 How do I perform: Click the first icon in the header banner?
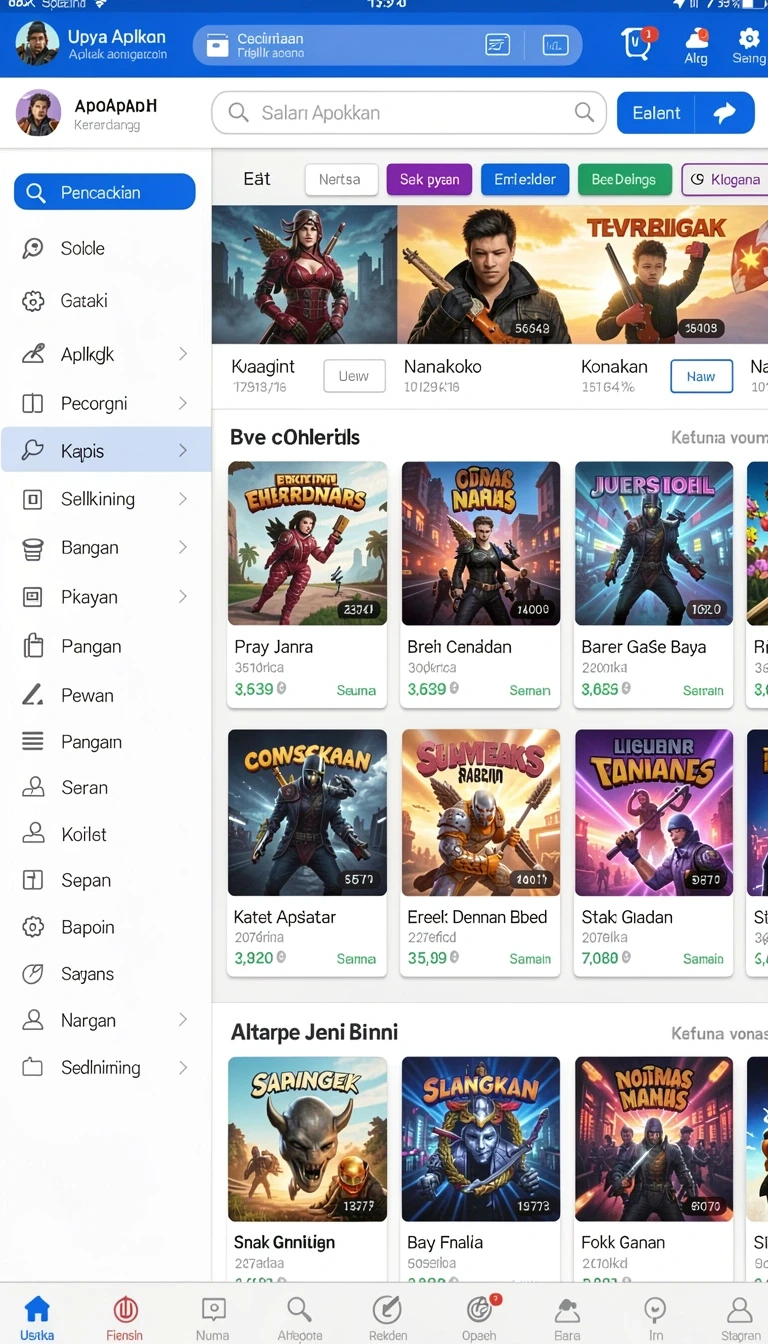(497, 45)
